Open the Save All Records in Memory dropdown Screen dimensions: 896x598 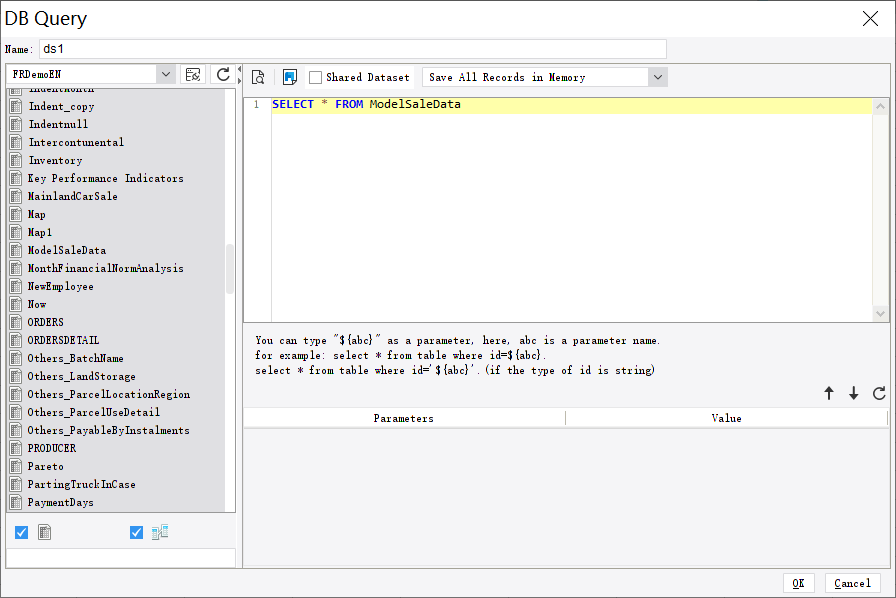(x=657, y=77)
